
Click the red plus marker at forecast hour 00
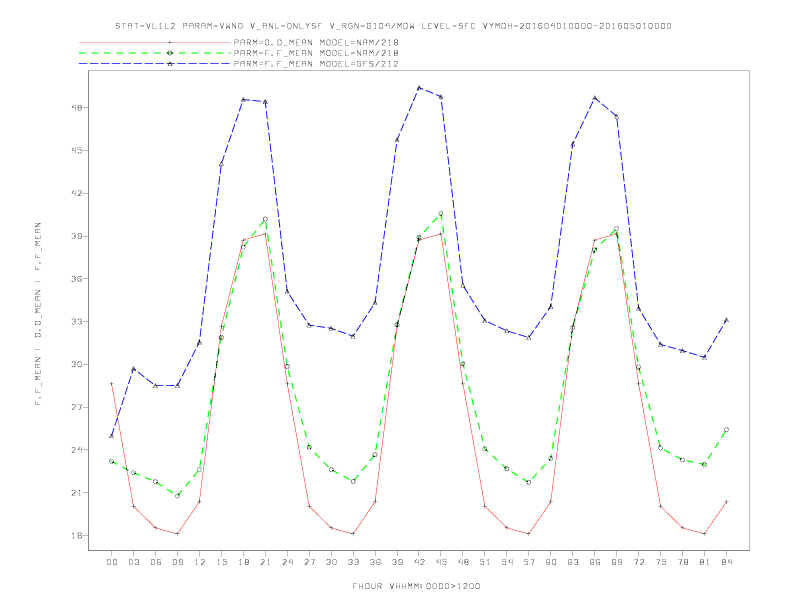pos(112,384)
